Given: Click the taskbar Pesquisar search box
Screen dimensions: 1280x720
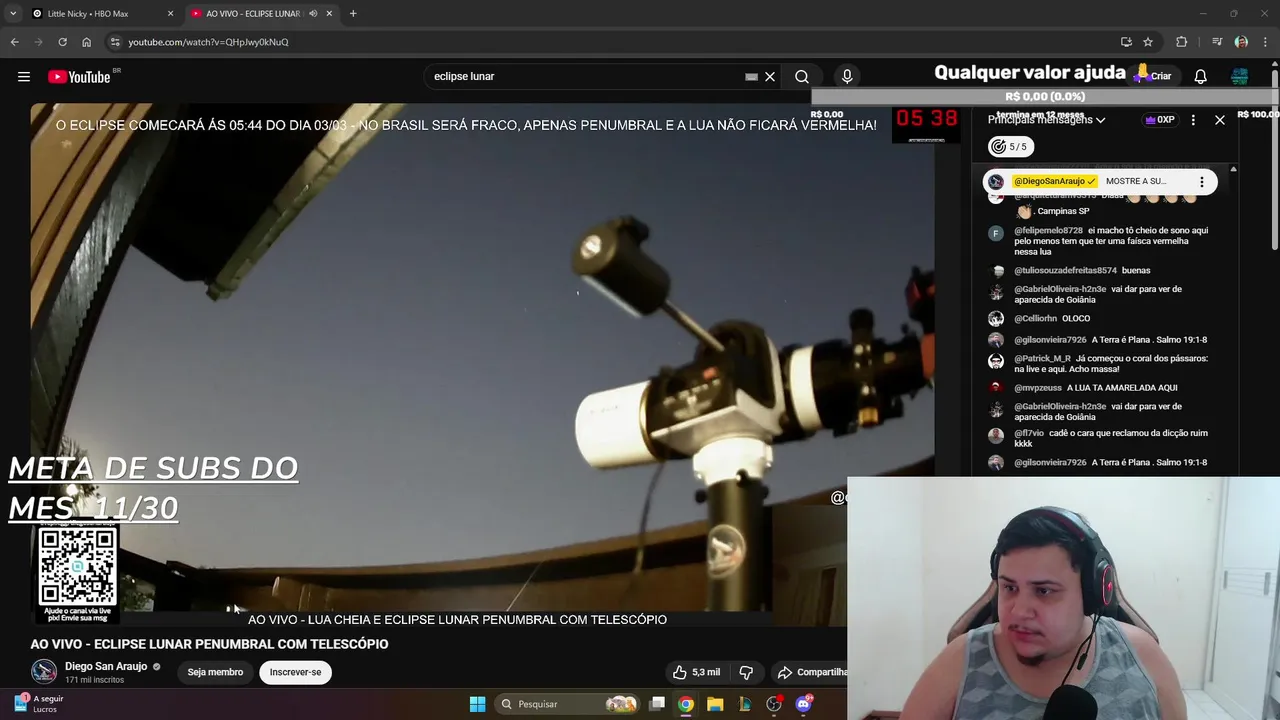Looking at the screenshot, I should pyautogui.click(x=567, y=704).
